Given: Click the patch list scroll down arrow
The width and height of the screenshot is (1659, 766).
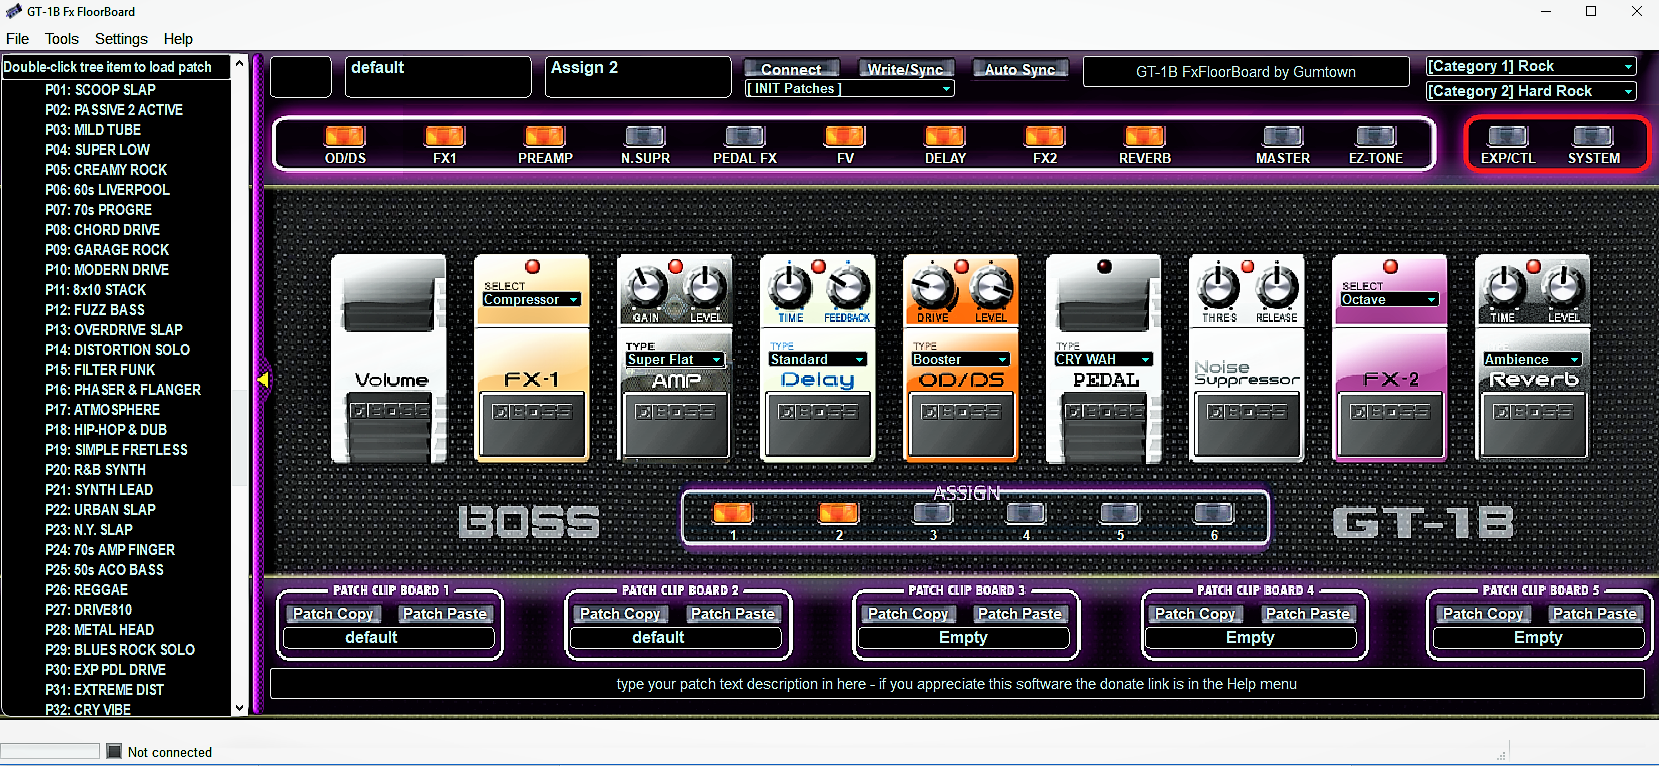Looking at the screenshot, I should [239, 707].
